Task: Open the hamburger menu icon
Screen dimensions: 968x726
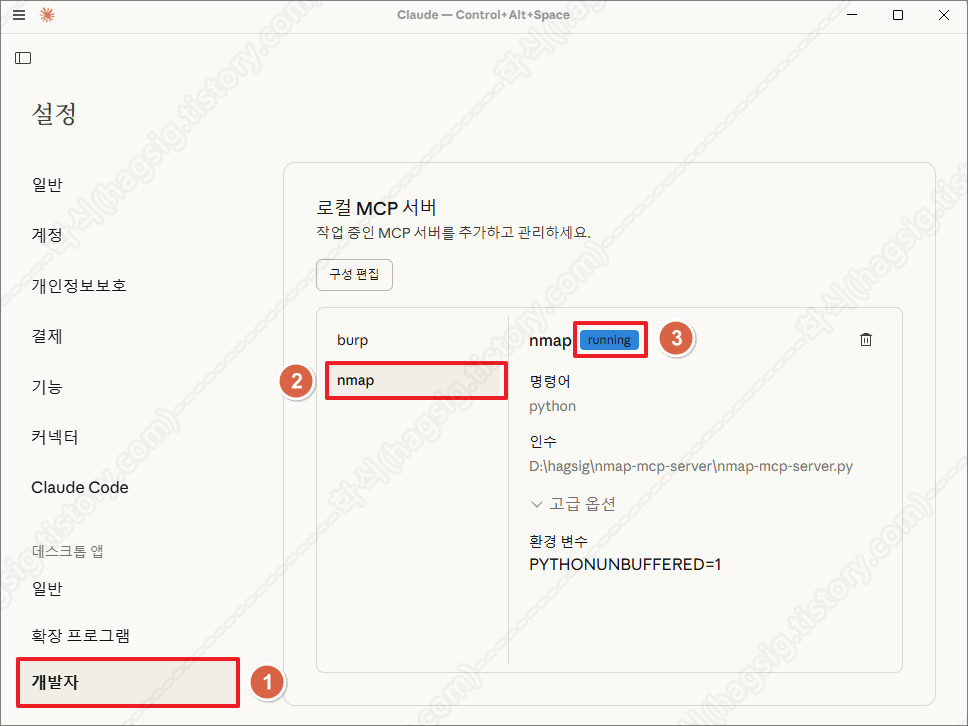Action: pos(19,15)
